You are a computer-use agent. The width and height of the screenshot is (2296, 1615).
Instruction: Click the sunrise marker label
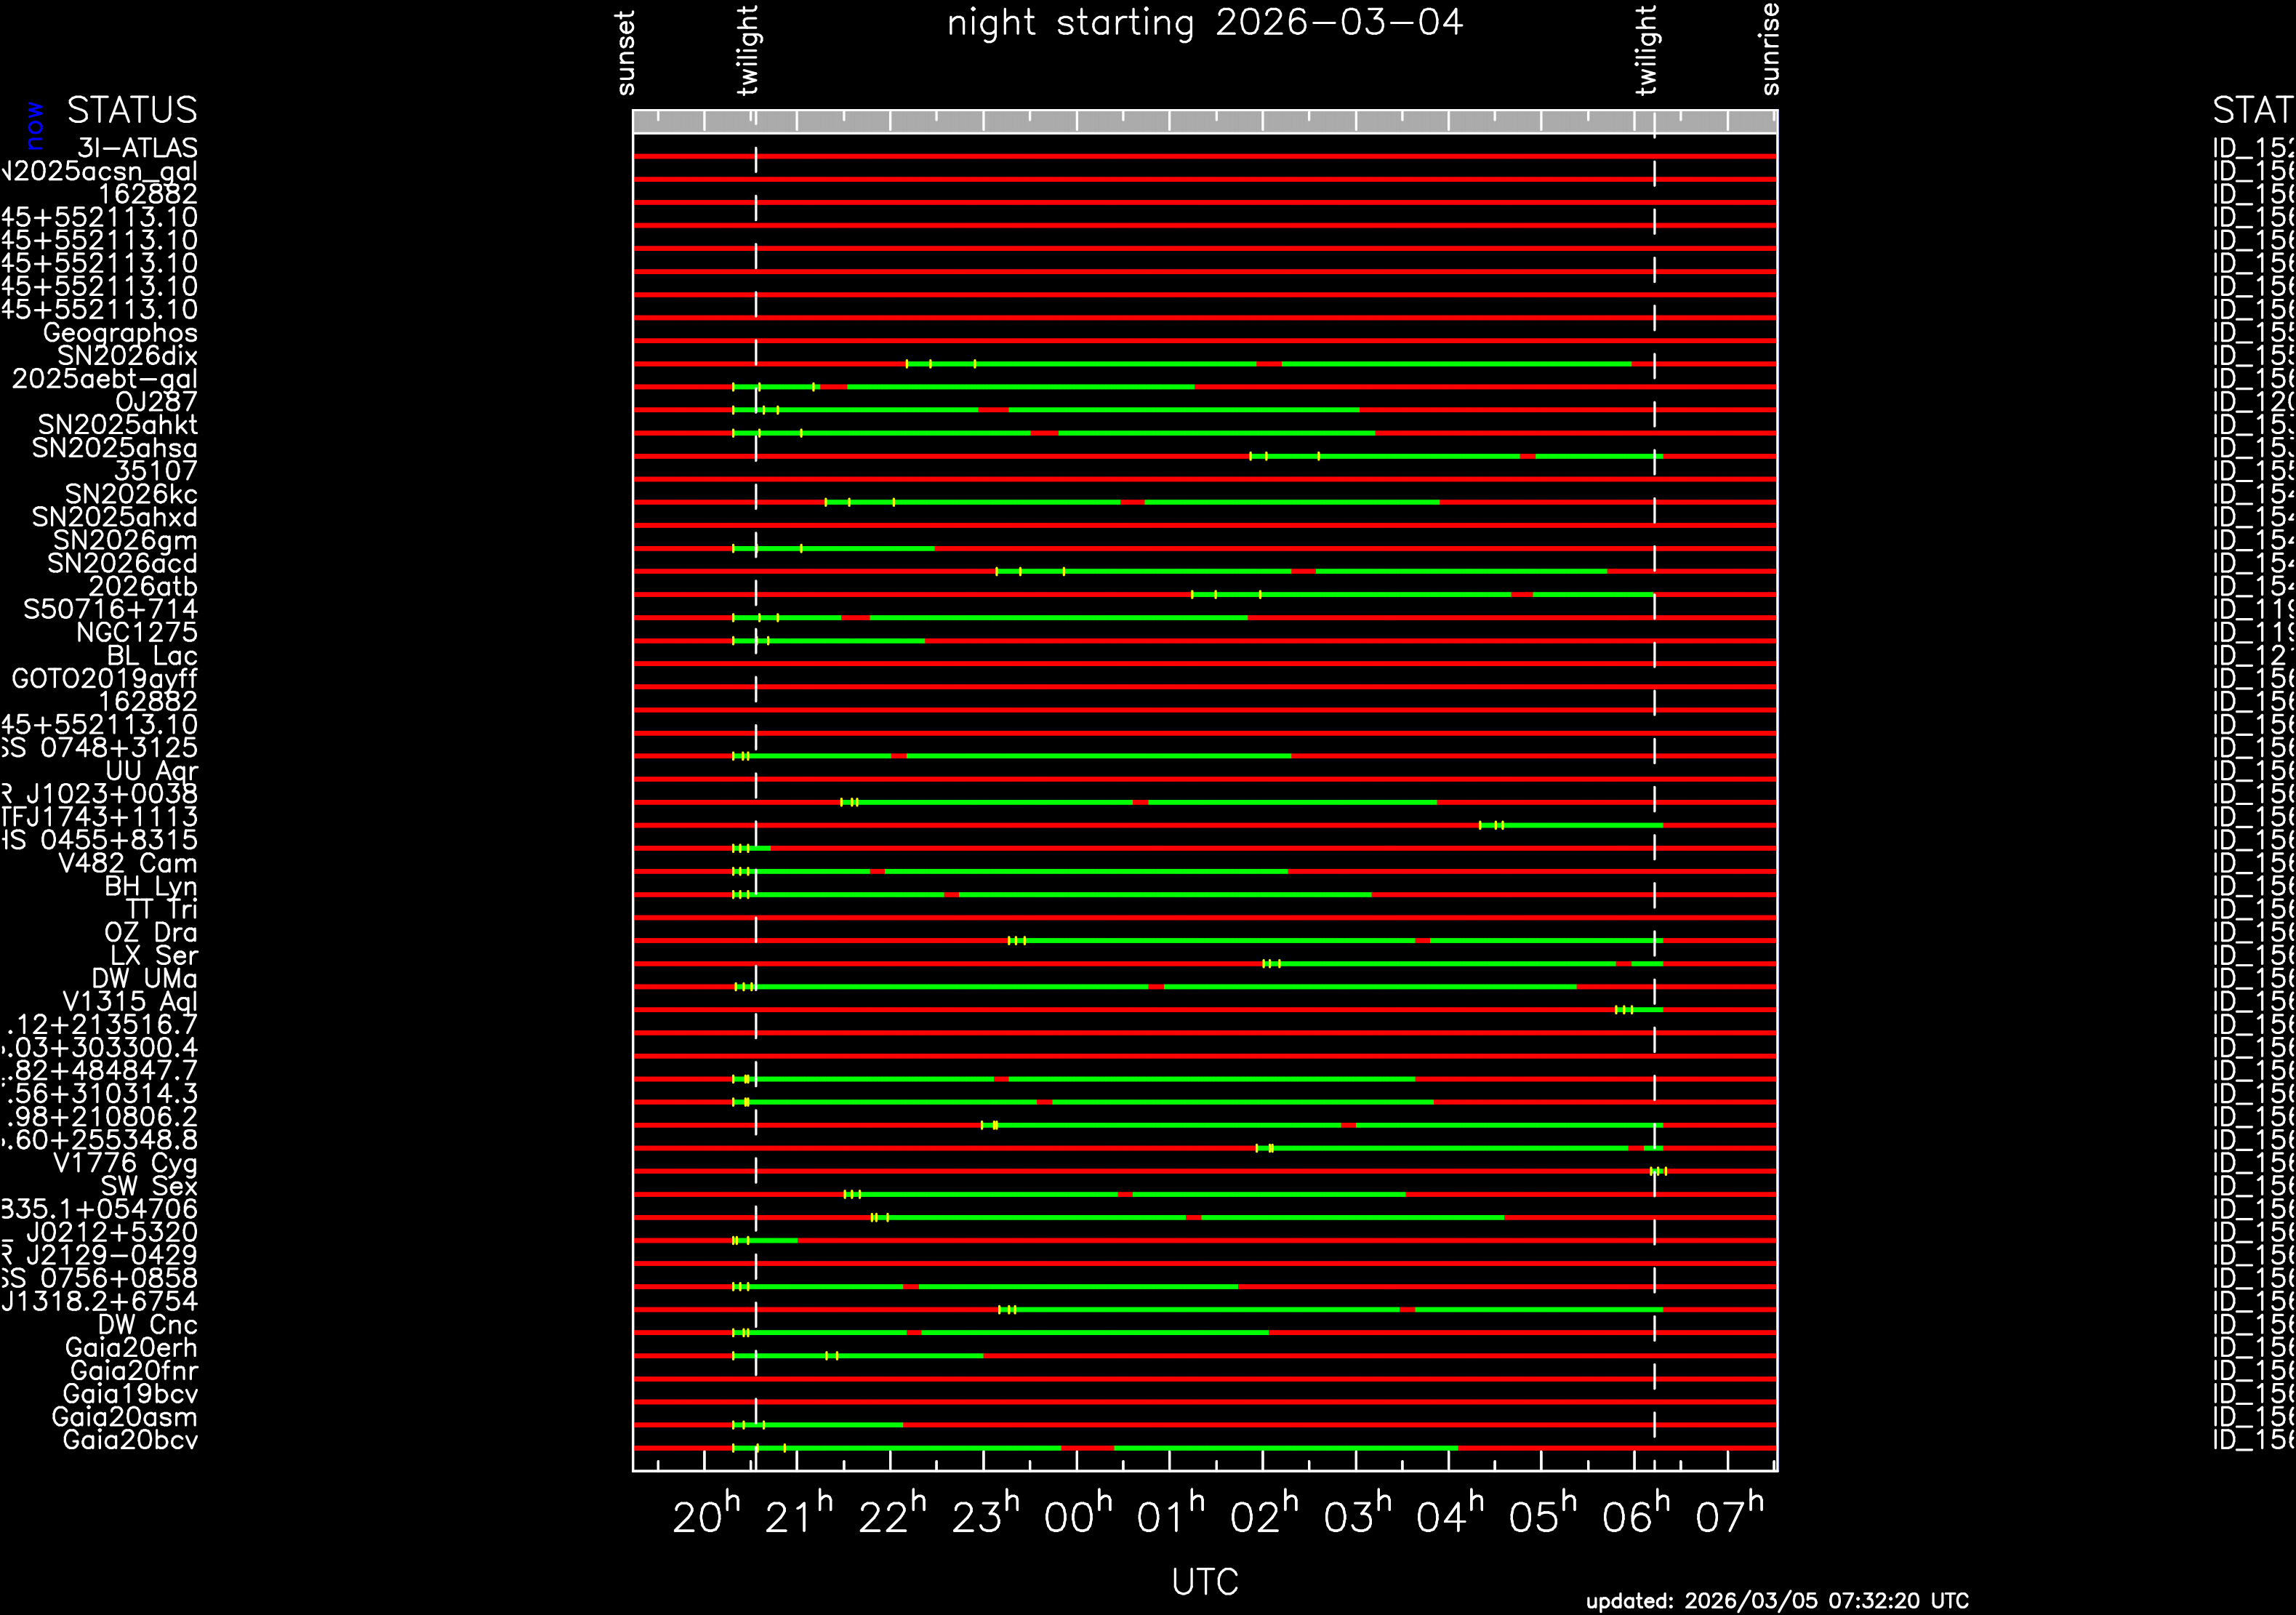click(x=1770, y=49)
